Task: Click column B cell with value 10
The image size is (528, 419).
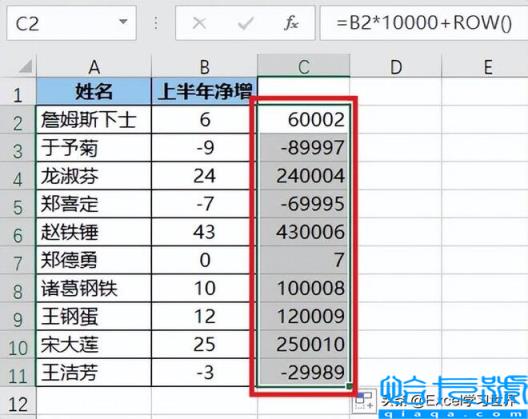Action: pyautogui.click(x=204, y=288)
